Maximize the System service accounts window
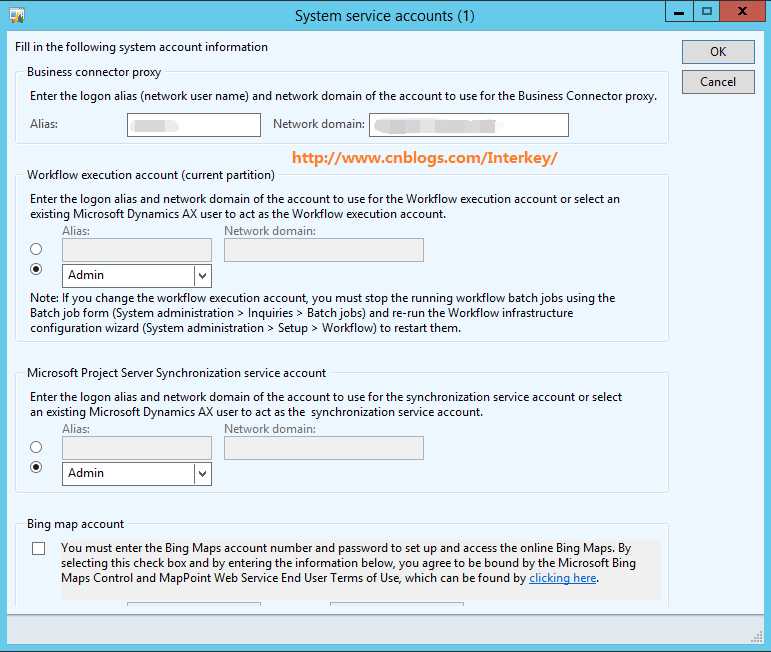The image size is (771, 652). (x=707, y=12)
